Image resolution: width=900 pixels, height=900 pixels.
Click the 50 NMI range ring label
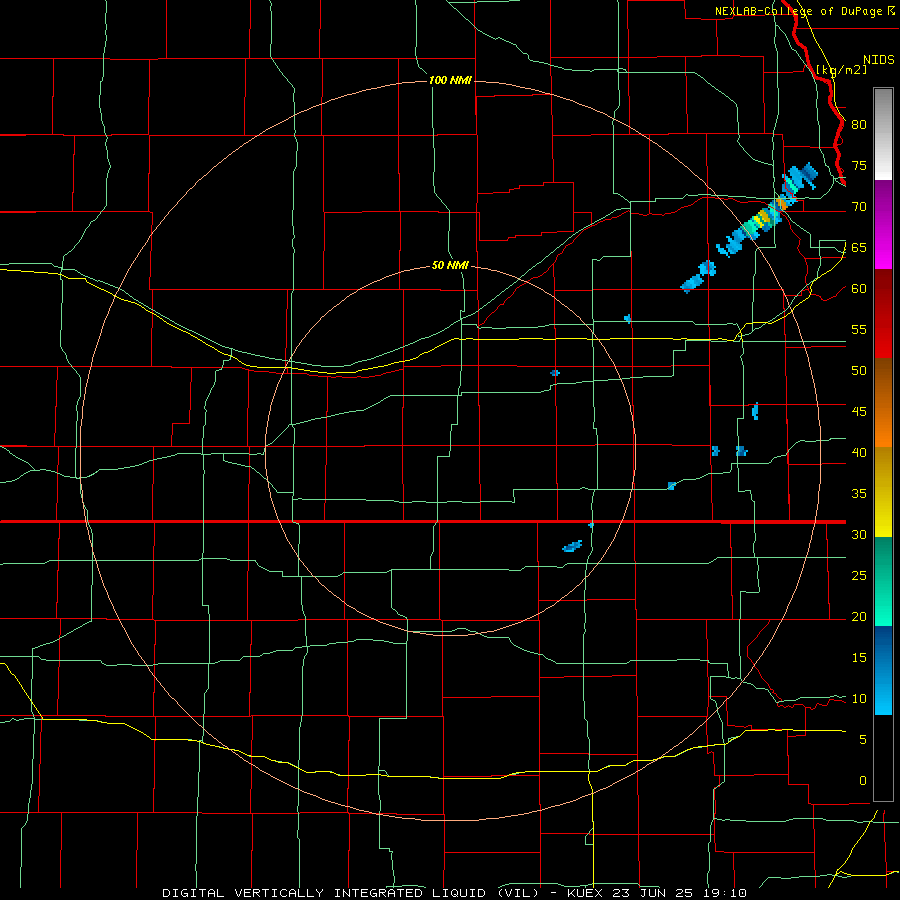(451, 265)
